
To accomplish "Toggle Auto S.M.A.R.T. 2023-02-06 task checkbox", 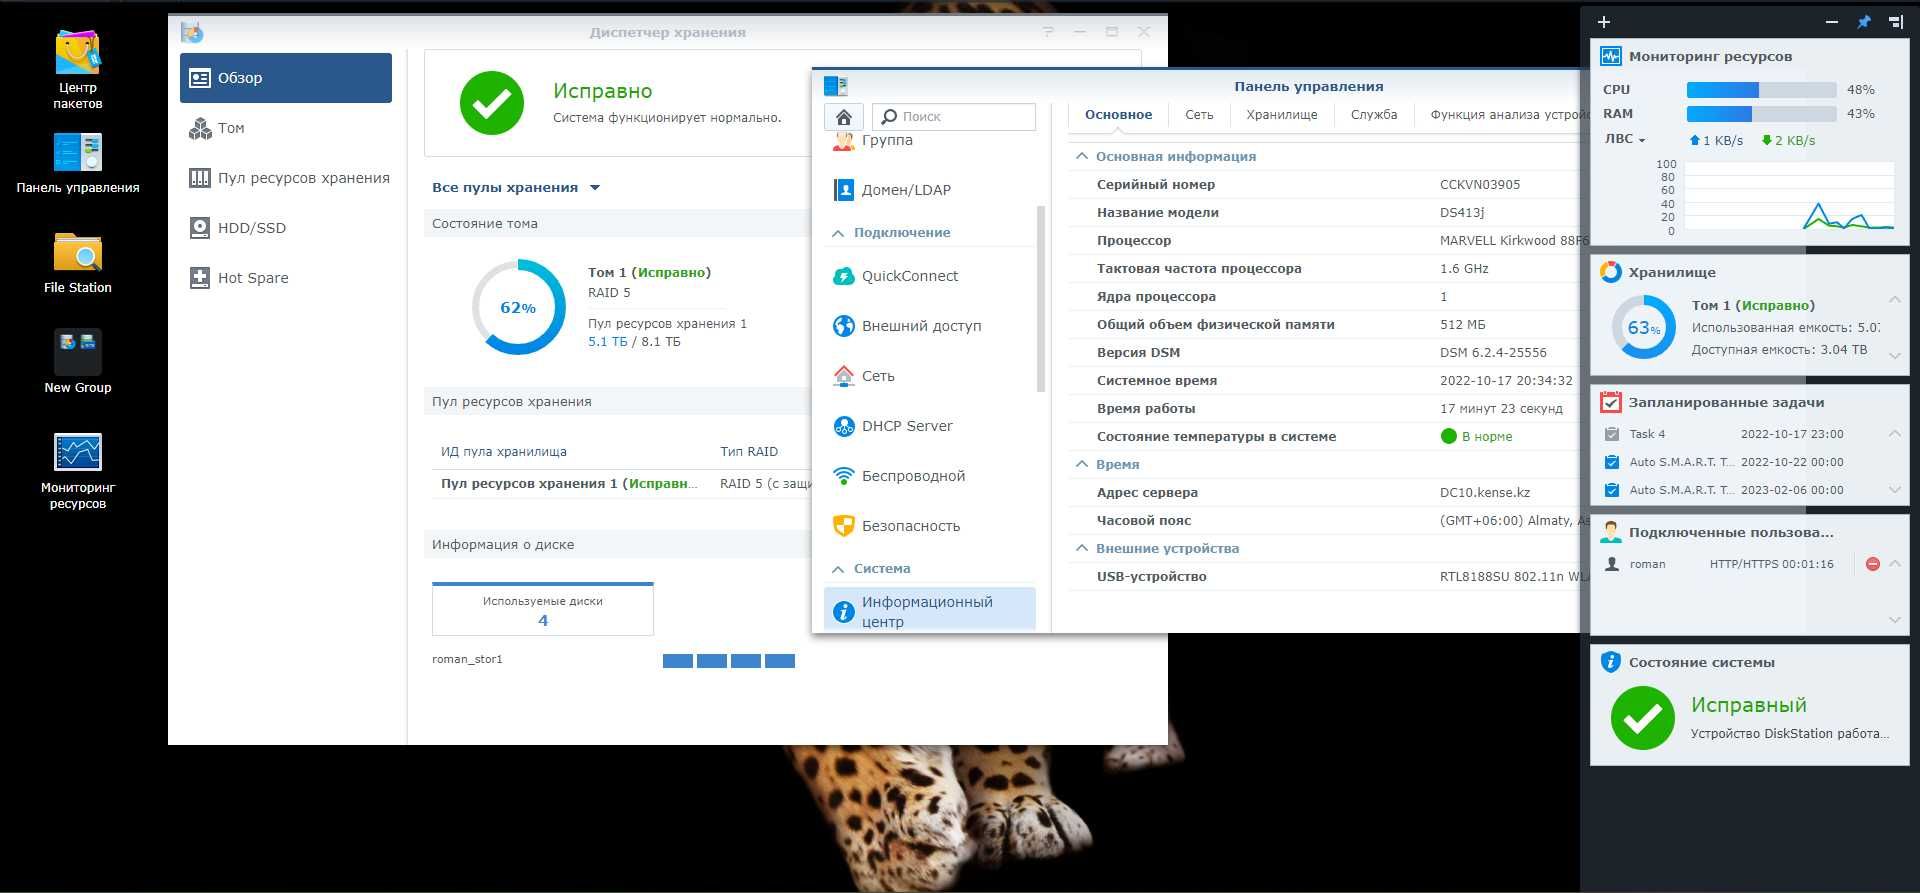I will (x=1611, y=490).
